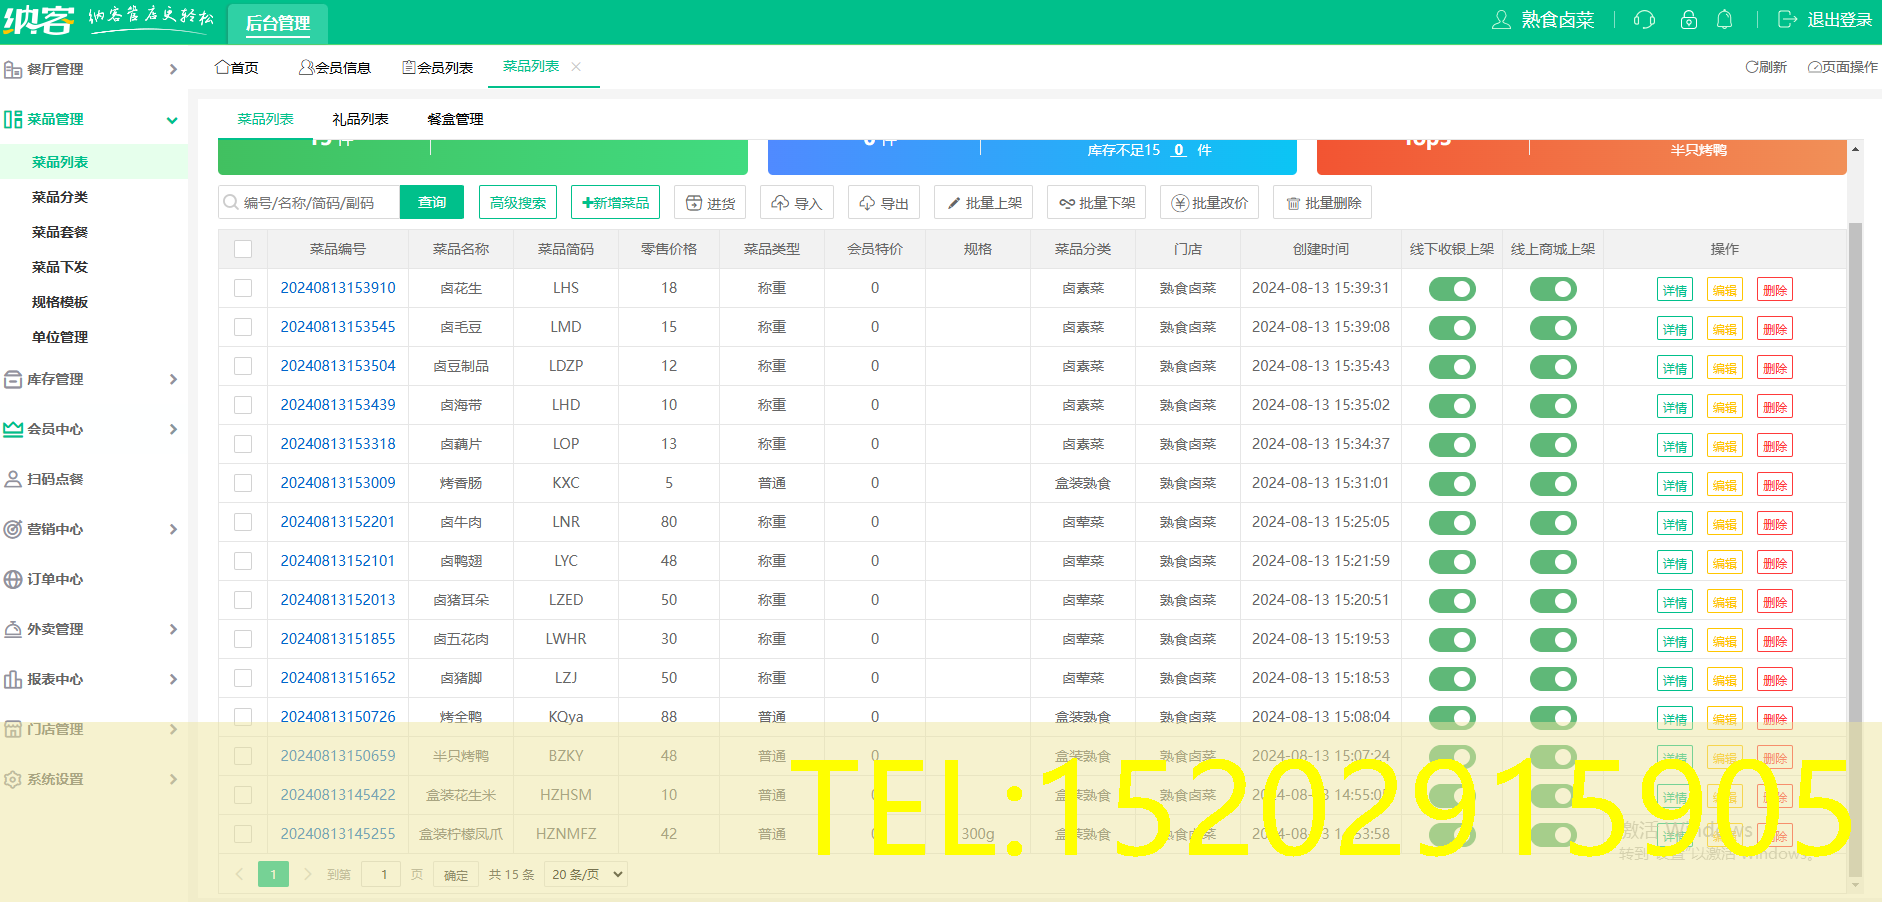
Task: Click the 批量删除 trash button
Action: (1322, 203)
